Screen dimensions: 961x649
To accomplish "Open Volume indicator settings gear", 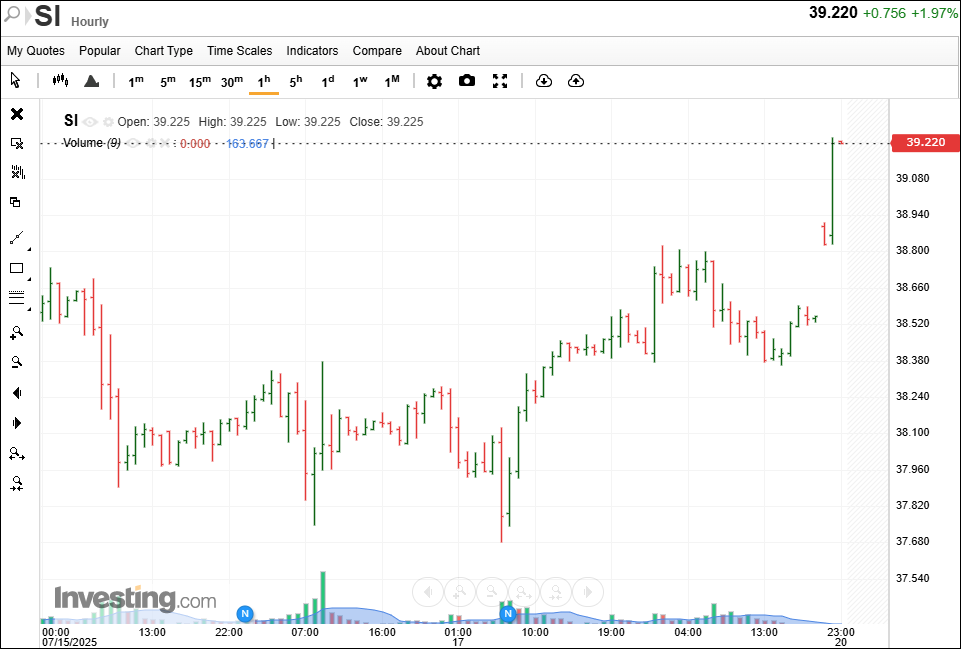I will [150, 143].
